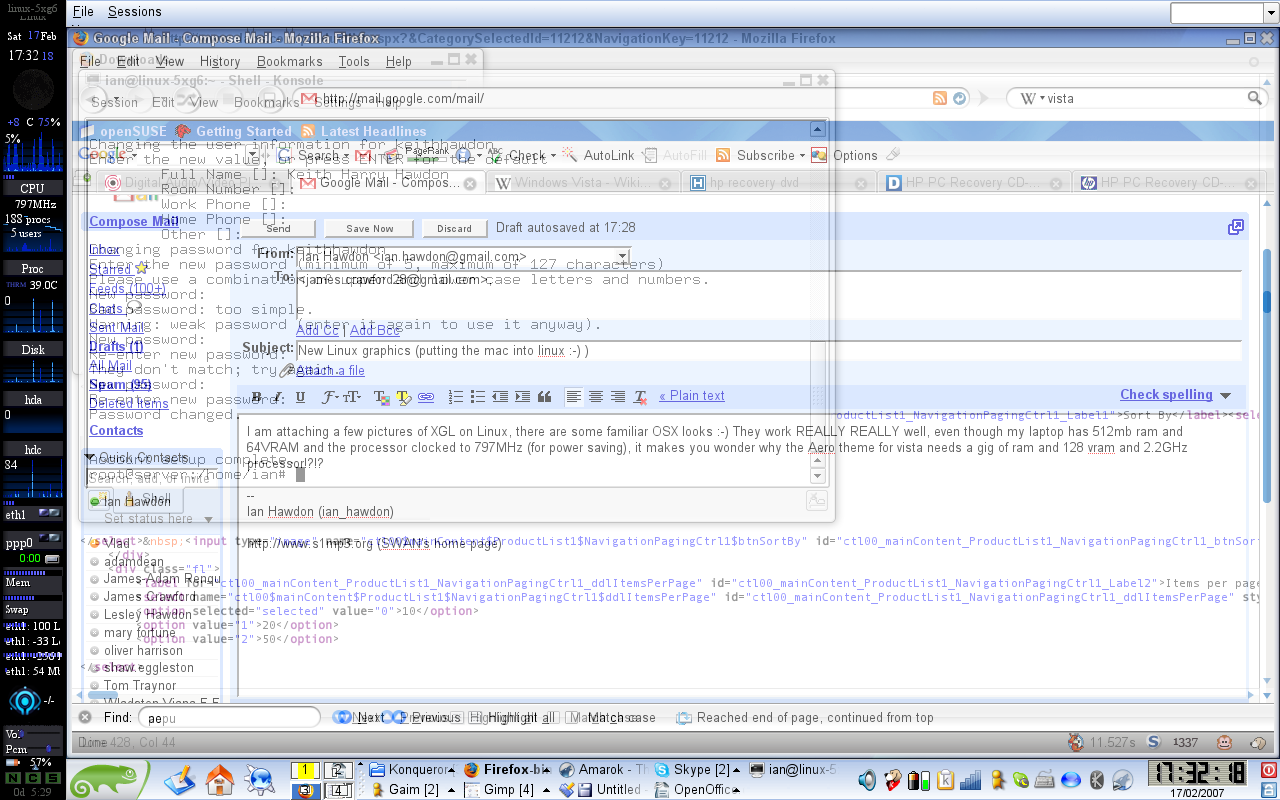
Task: Close the Find bar with the X icon
Action: click(85, 717)
